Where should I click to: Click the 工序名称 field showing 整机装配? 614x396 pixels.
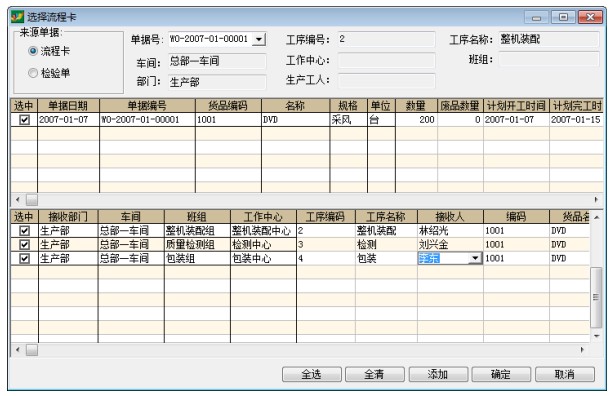[x=549, y=39]
